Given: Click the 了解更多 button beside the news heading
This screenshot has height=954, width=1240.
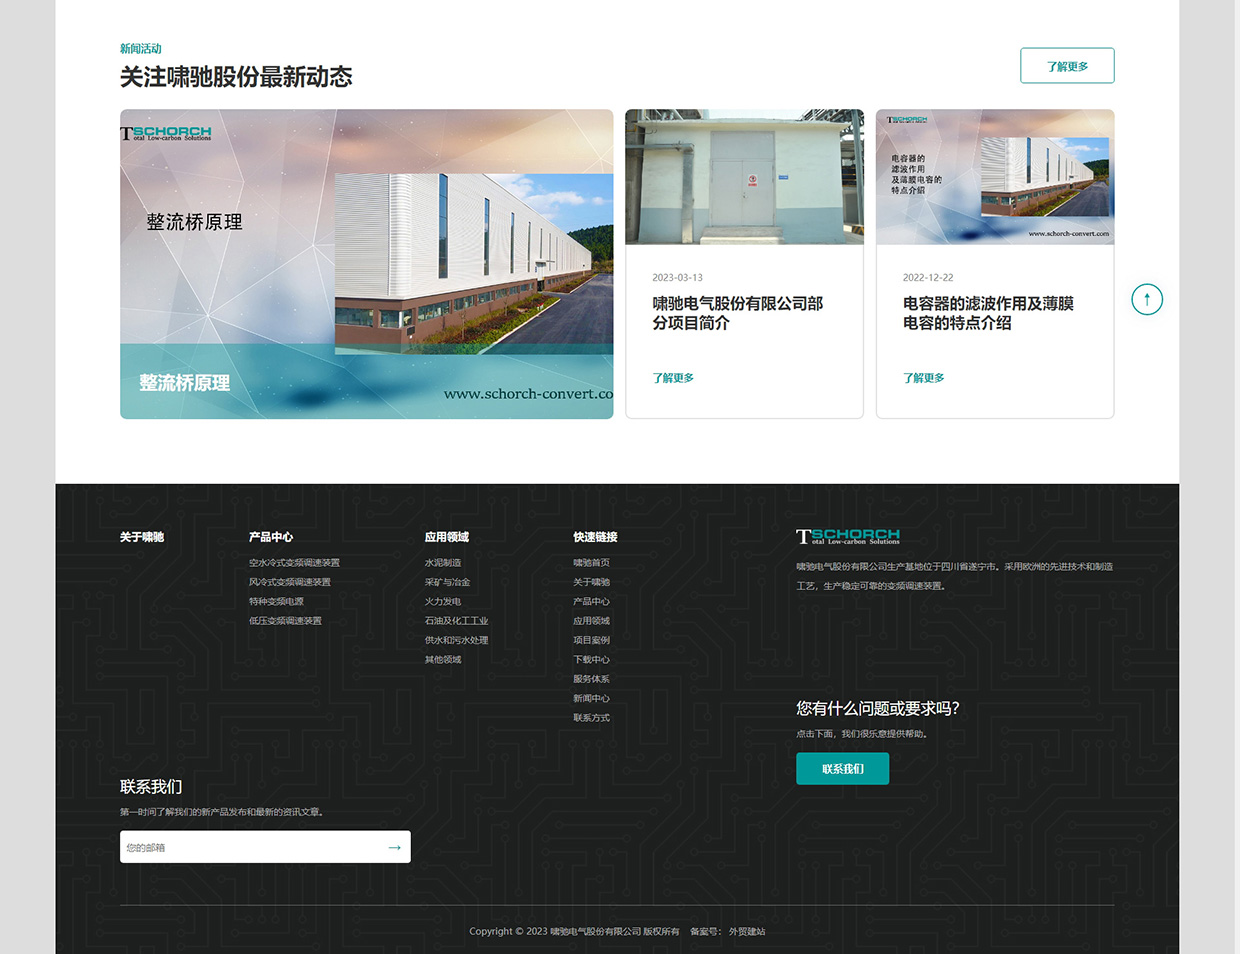Looking at the screenshot, I should point(1067,66).
